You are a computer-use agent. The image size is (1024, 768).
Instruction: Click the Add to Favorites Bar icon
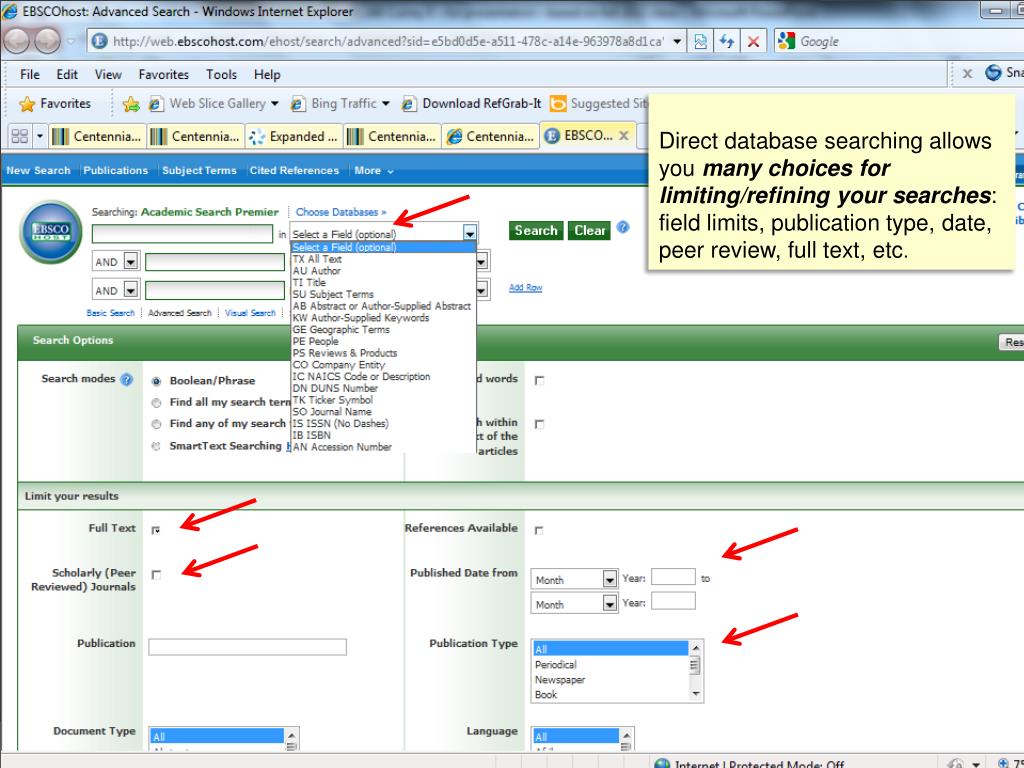(131, 104)
